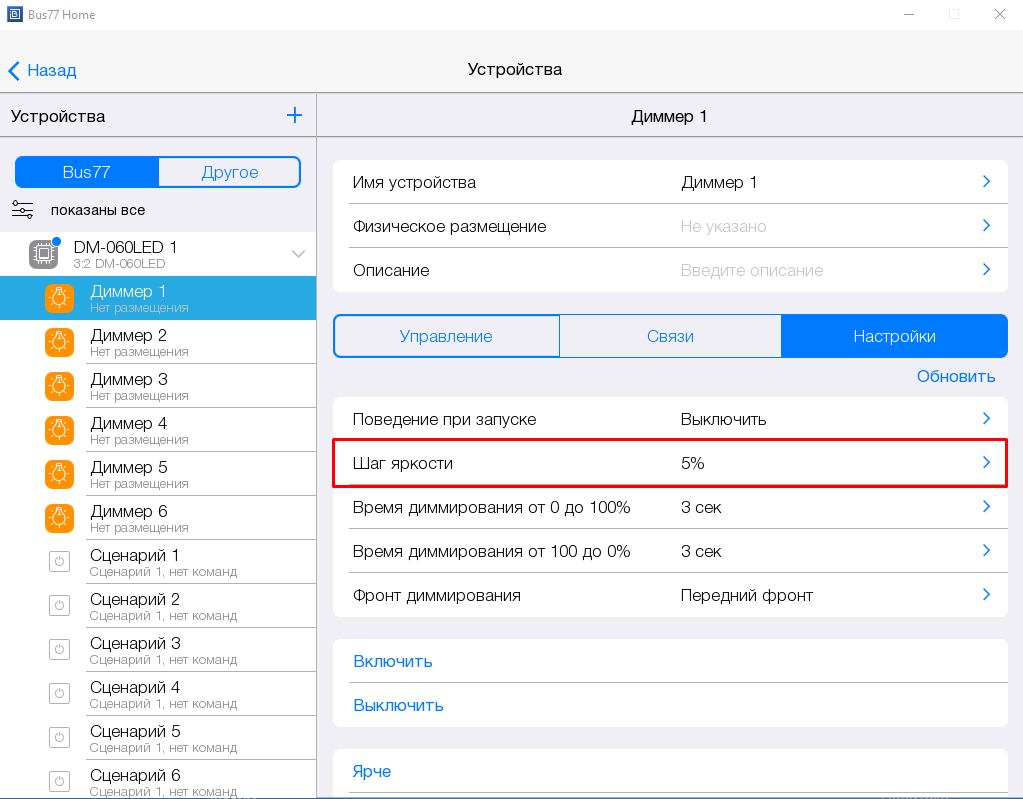Click the DM-060LED 1 chip icon
This screenshot has width=1023, height=799.
coord(43,254)
